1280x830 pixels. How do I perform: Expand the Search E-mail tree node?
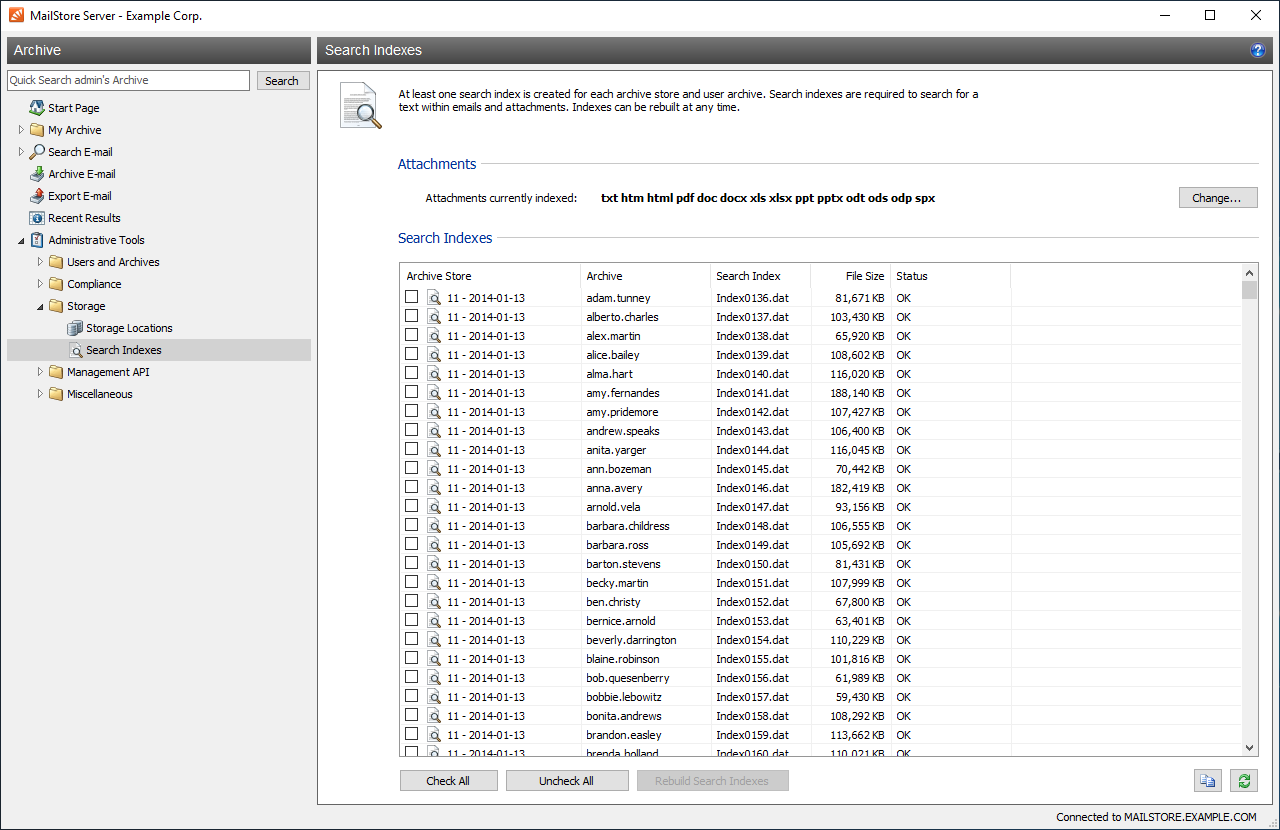[21, 152]
